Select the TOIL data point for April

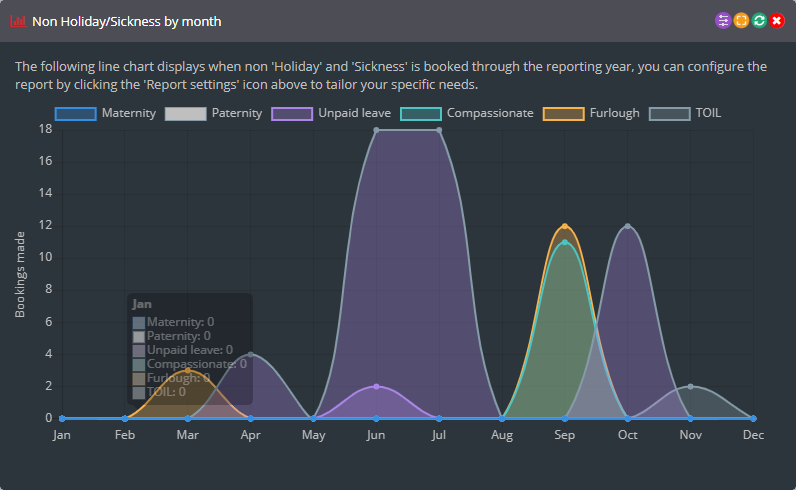pyautogui.click(x=251, y=354)
